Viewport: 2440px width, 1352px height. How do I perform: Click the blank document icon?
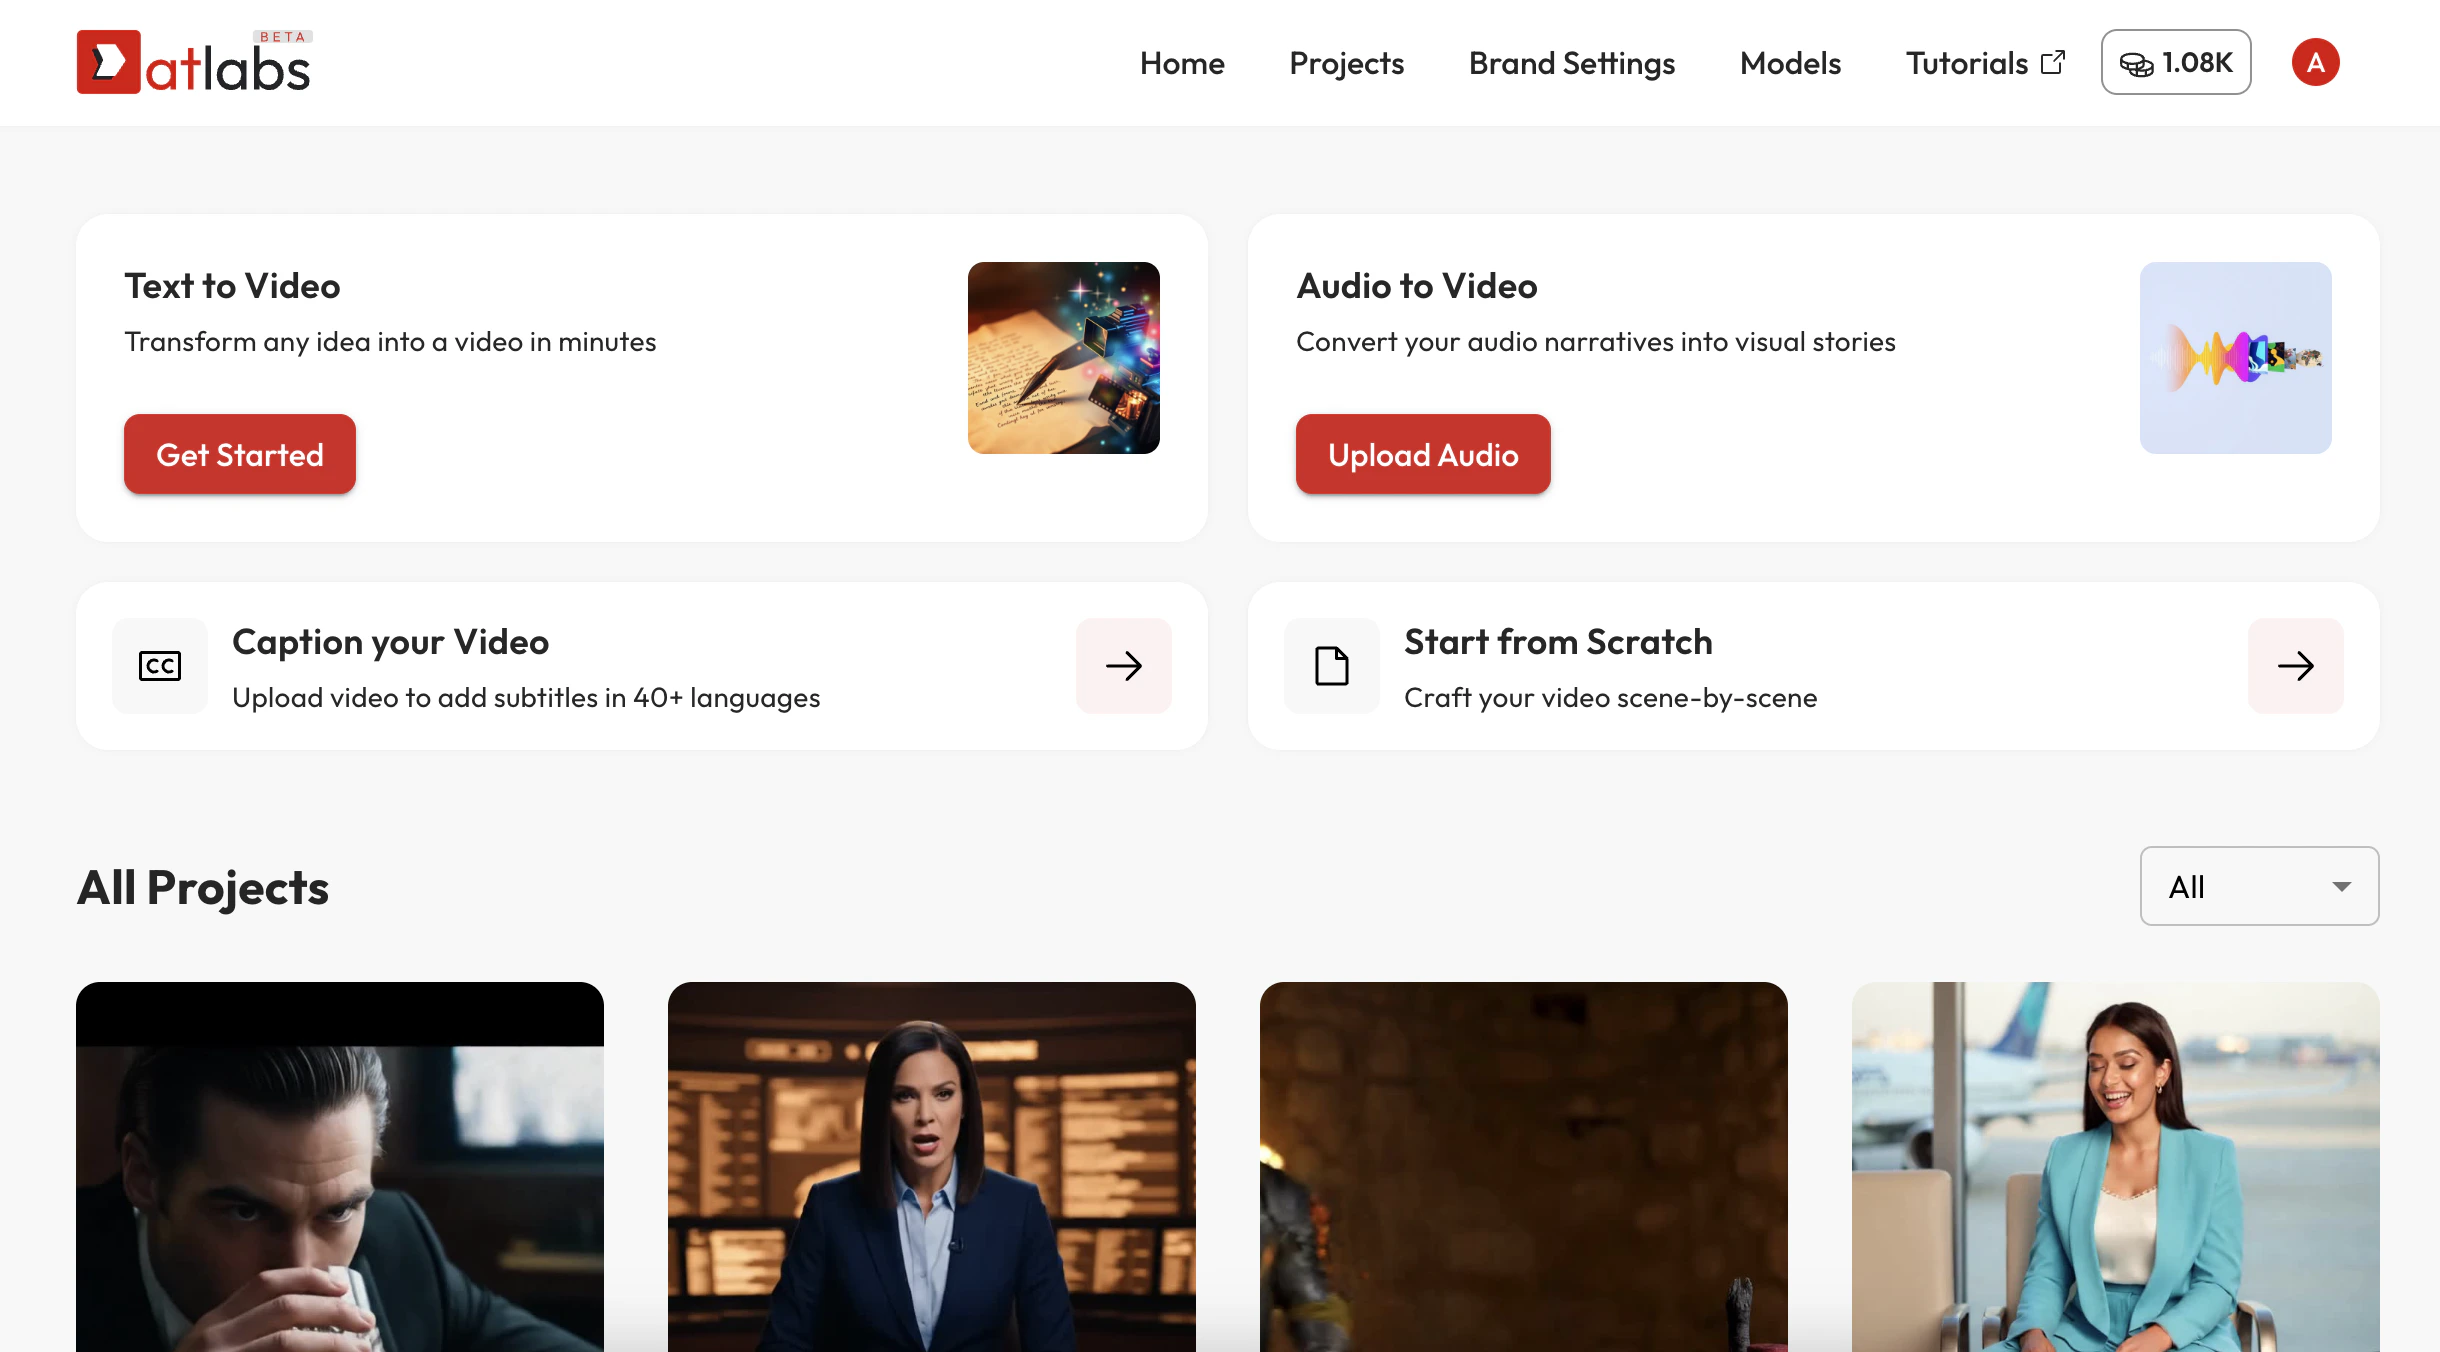(x=1331, y=666)
